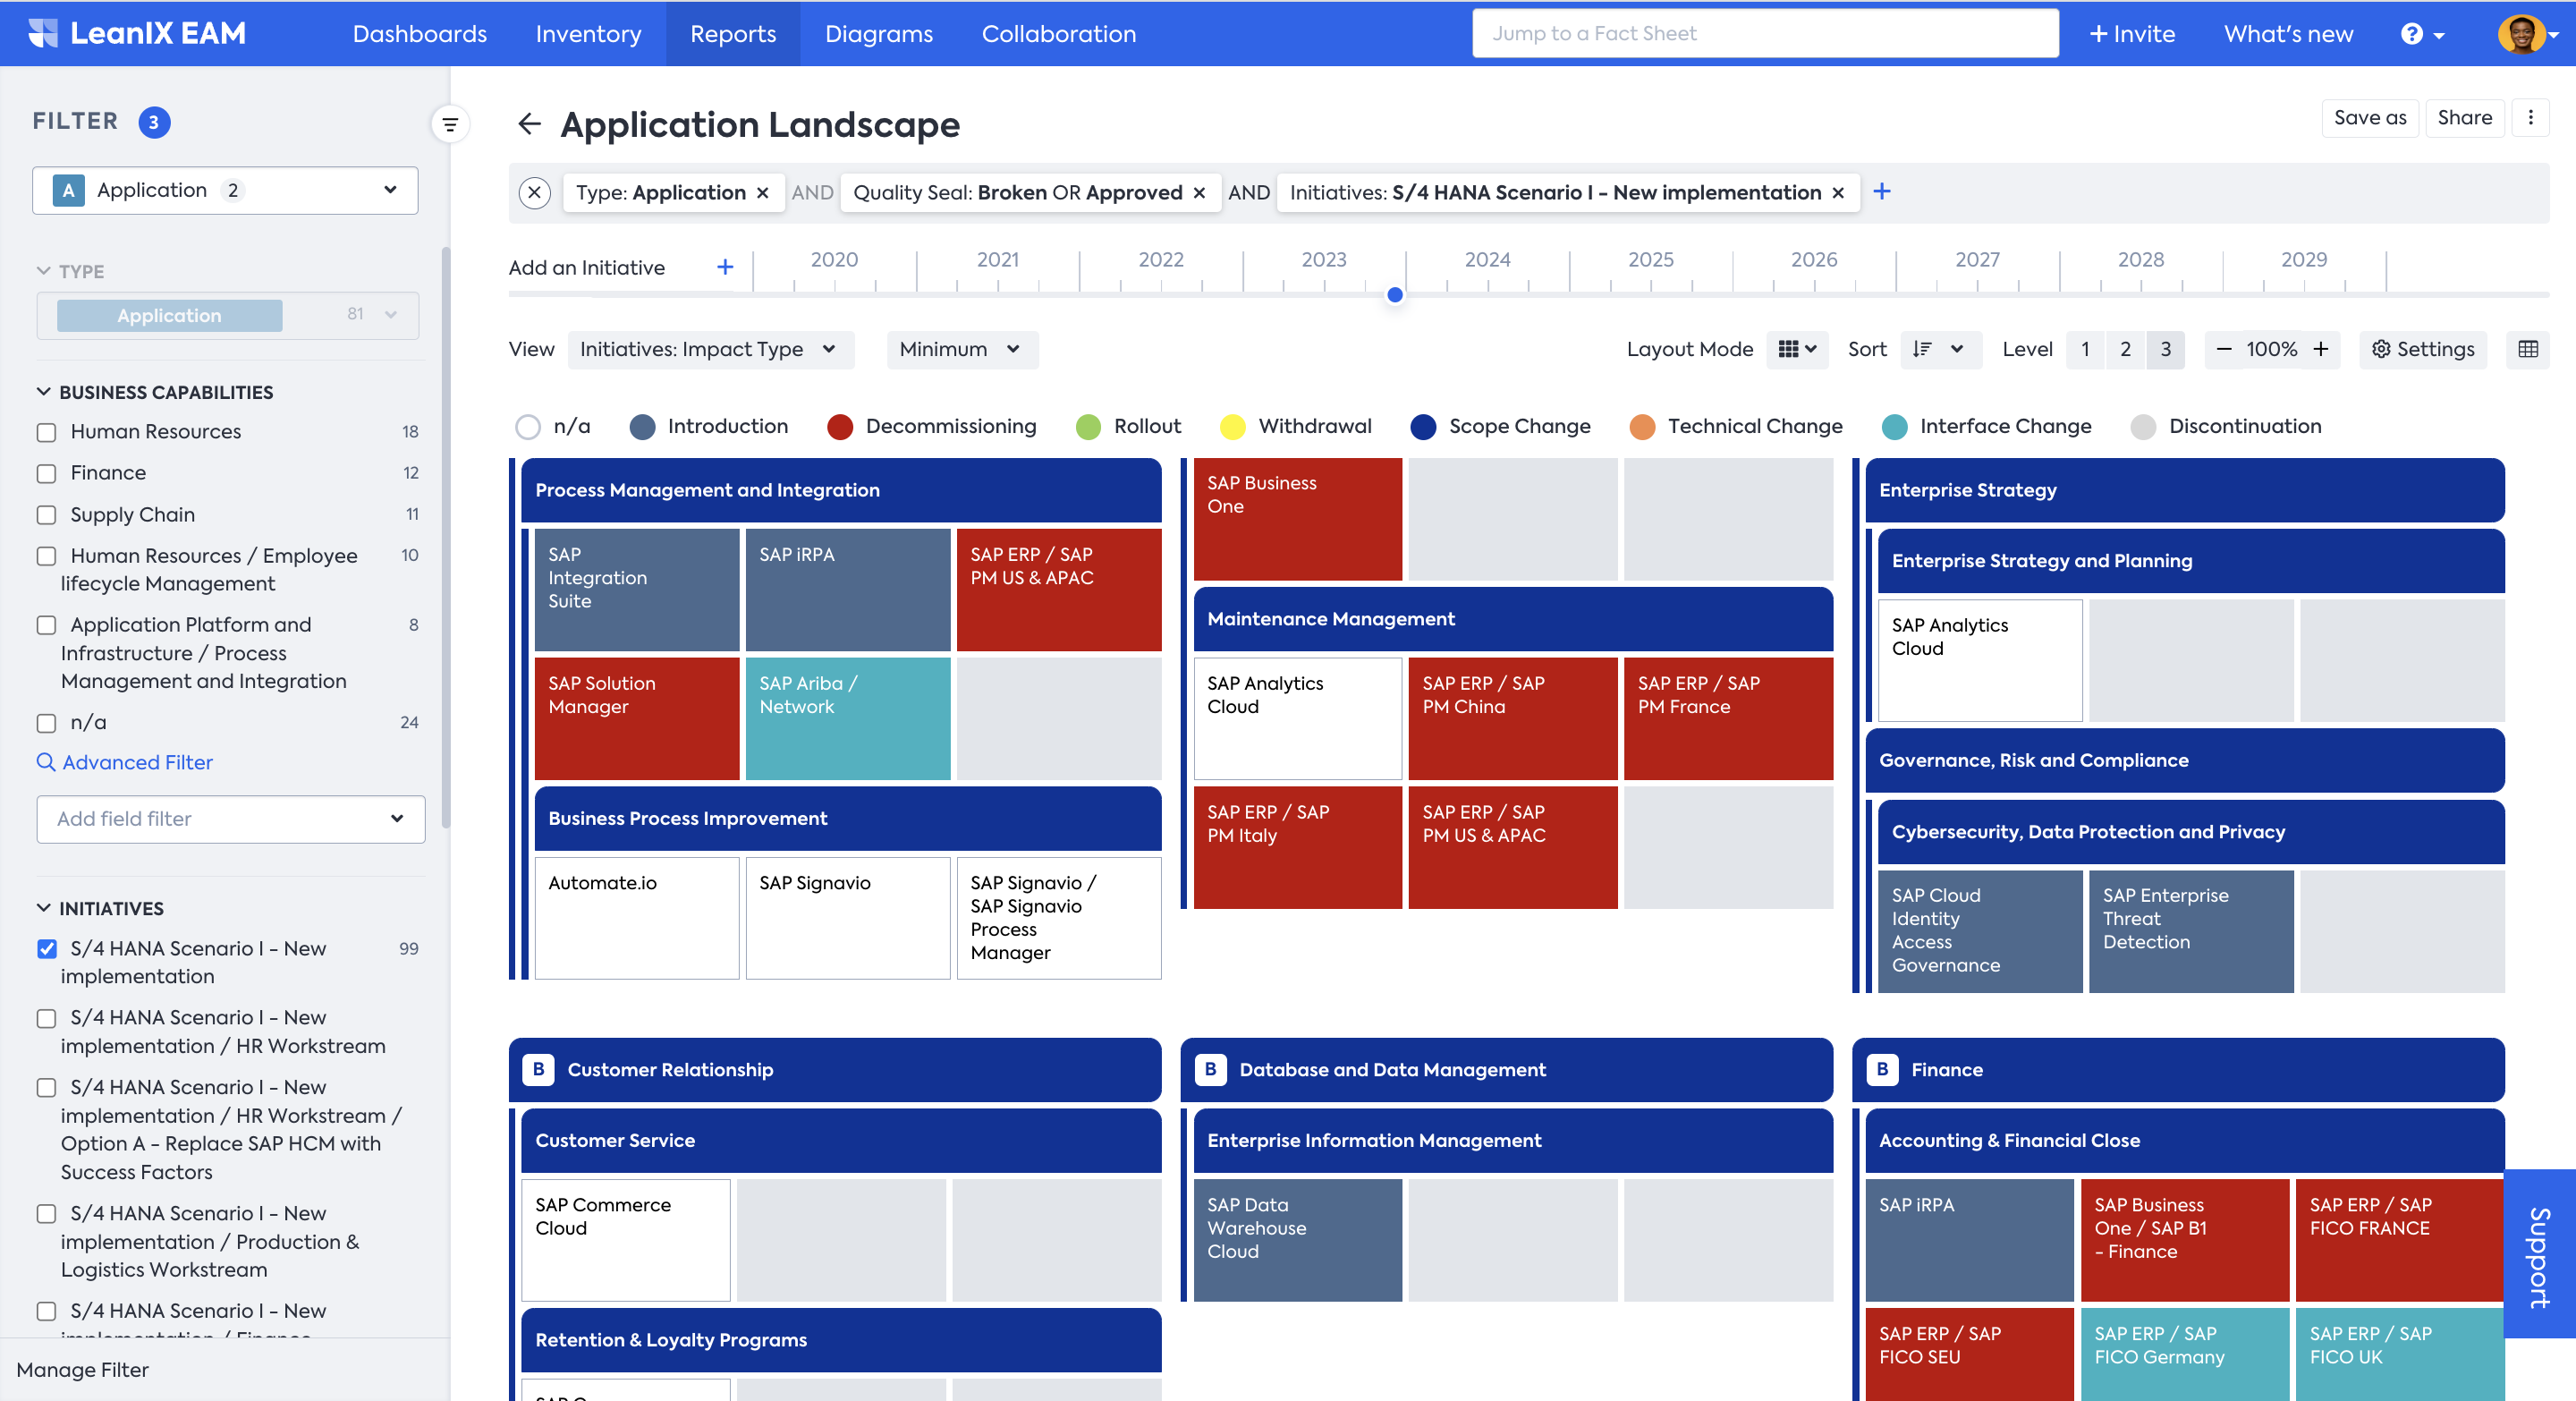
Task: Check Application Platform and Infrastructure capability
Action: click(46, 625)
